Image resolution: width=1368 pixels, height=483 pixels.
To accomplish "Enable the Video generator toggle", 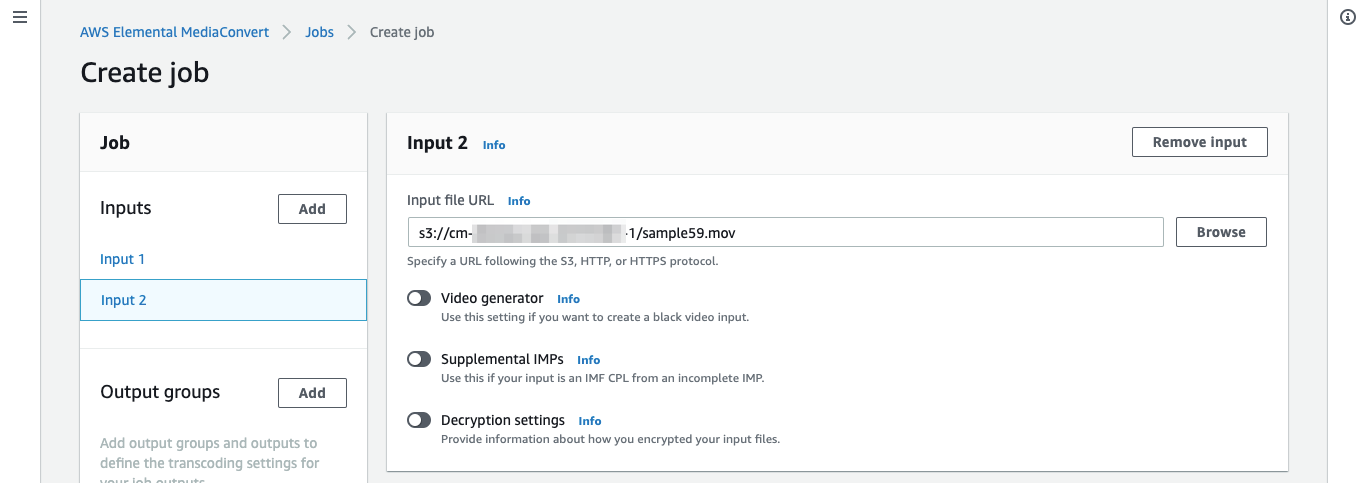I will tap(419, 298).
